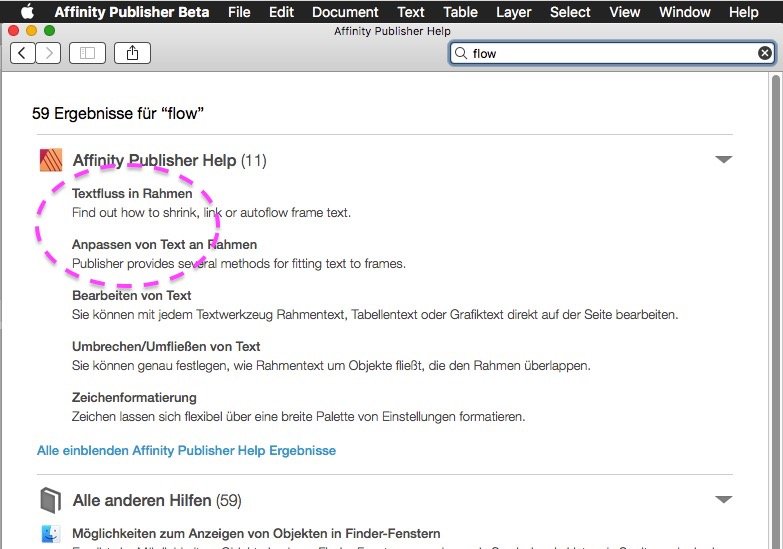Click the Finder icon beside Möglichkeiten result
This screenshot has width=783, height=549.
coord(50,534)
